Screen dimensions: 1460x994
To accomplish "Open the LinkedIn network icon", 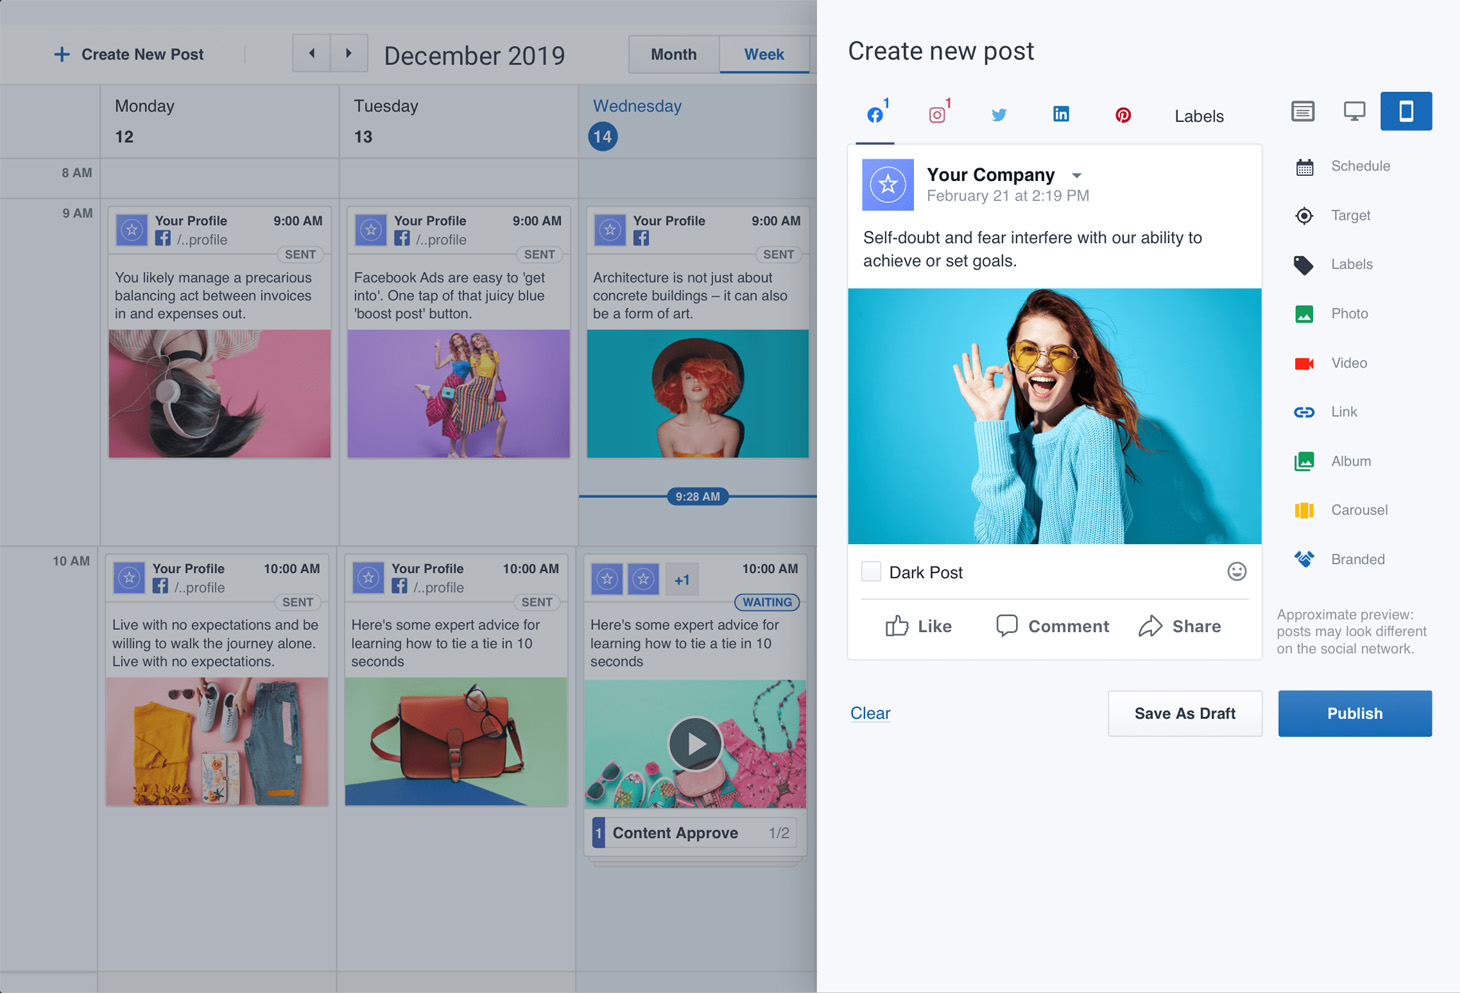I will 1061,114.
